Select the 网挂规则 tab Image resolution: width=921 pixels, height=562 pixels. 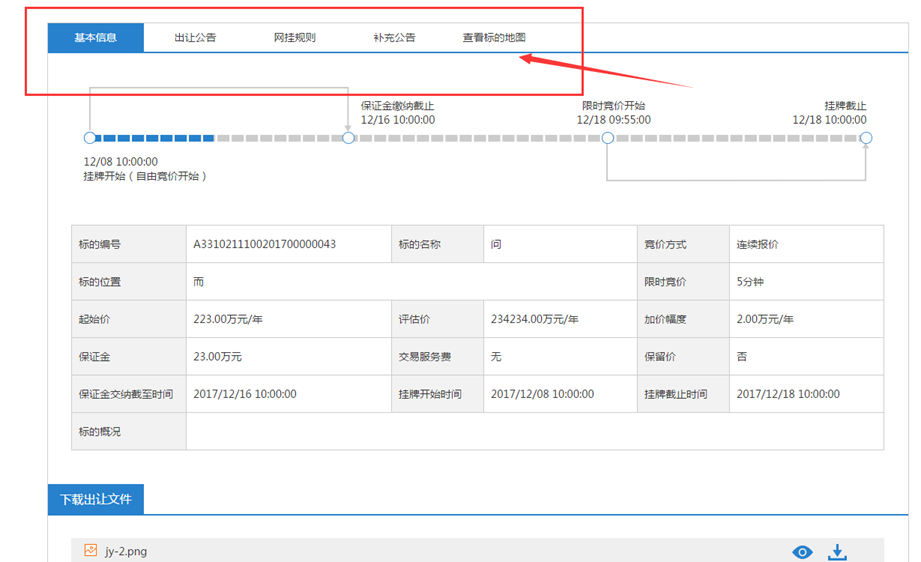[x=295, y=38]
